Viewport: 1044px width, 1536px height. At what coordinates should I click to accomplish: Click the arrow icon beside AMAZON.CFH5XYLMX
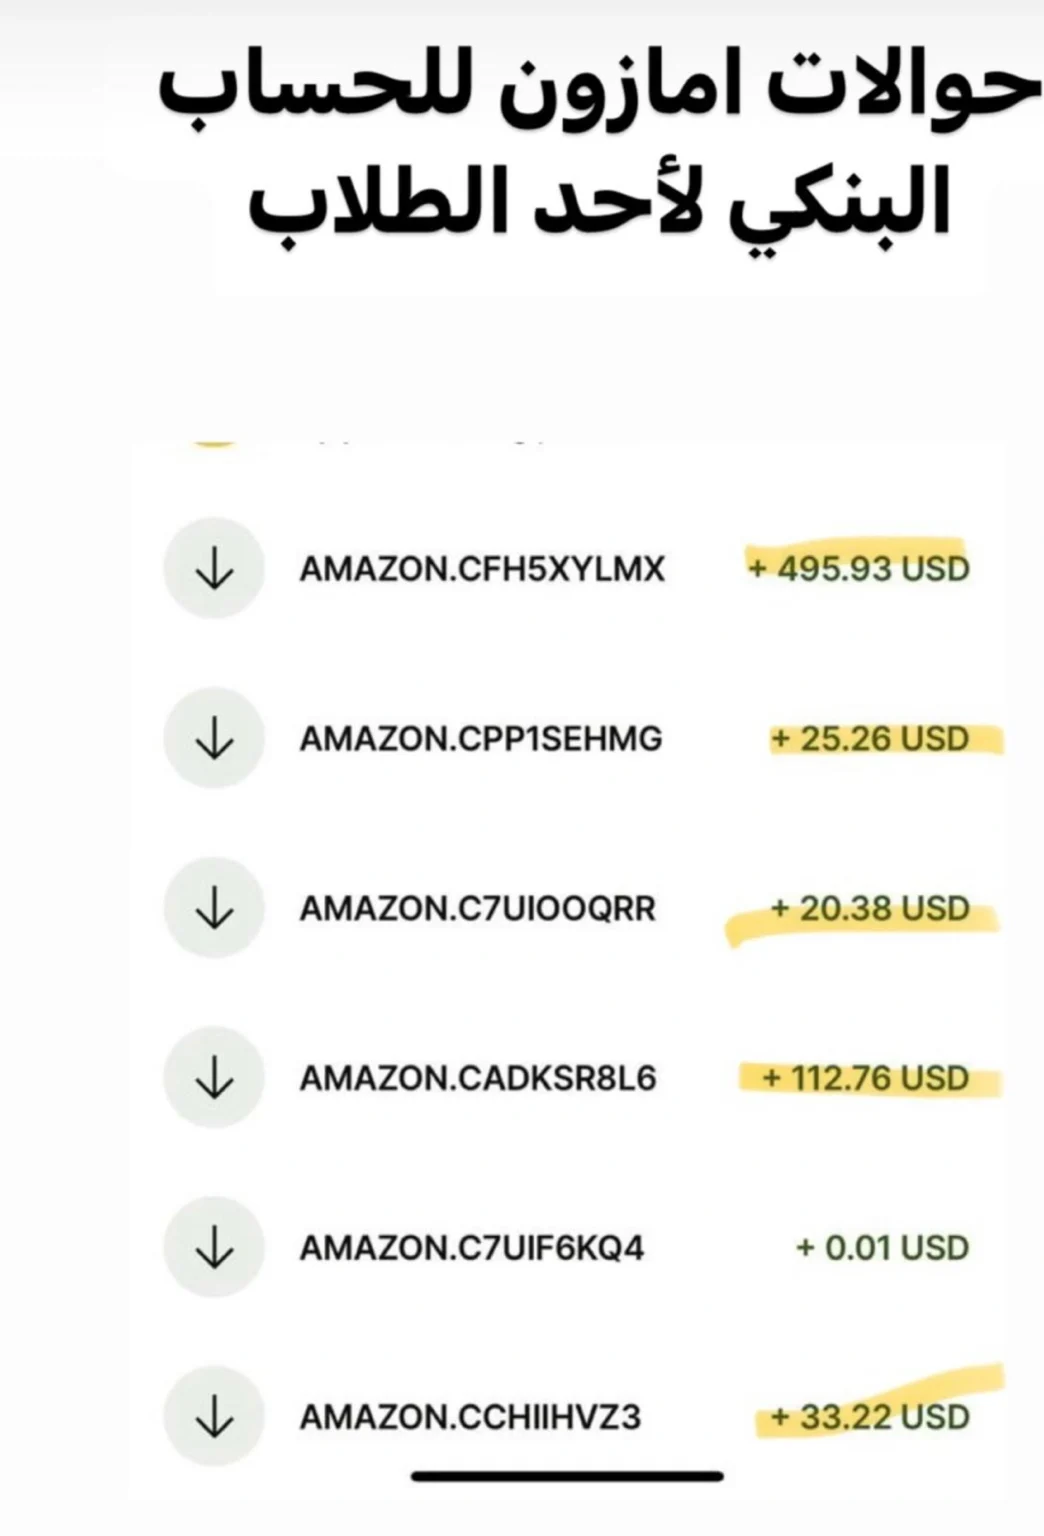point(214,568)
